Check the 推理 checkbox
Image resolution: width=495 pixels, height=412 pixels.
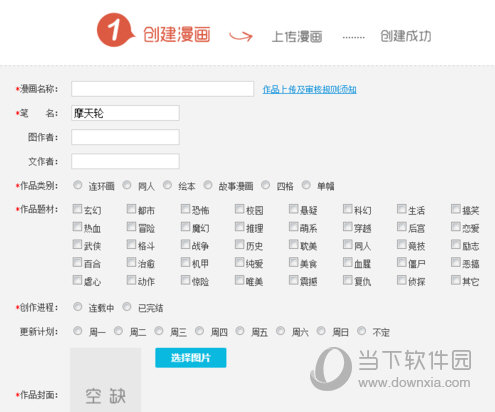[239, 227]
